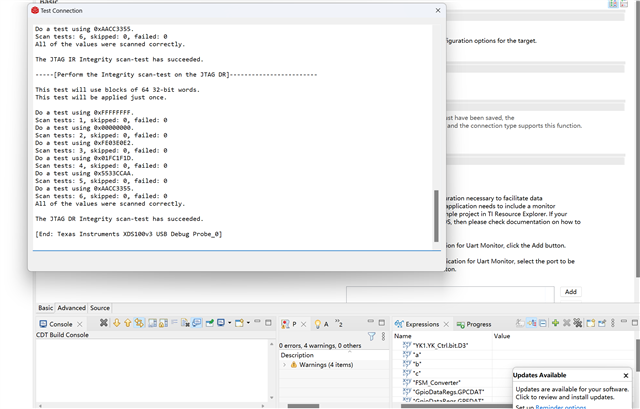This screenshot has width=640, height=409.
Task: Close the Expressions tab
Action: (x=446, y=324)
